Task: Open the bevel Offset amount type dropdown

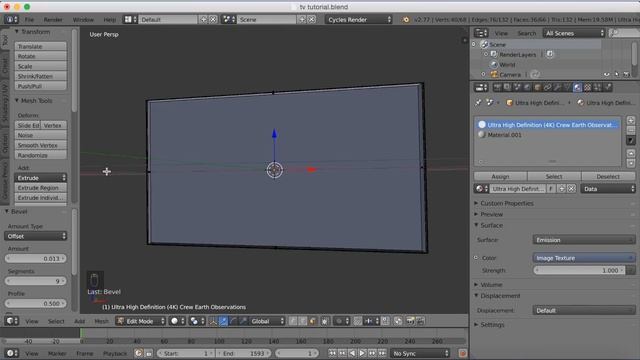Action: (x=36, y=236)
